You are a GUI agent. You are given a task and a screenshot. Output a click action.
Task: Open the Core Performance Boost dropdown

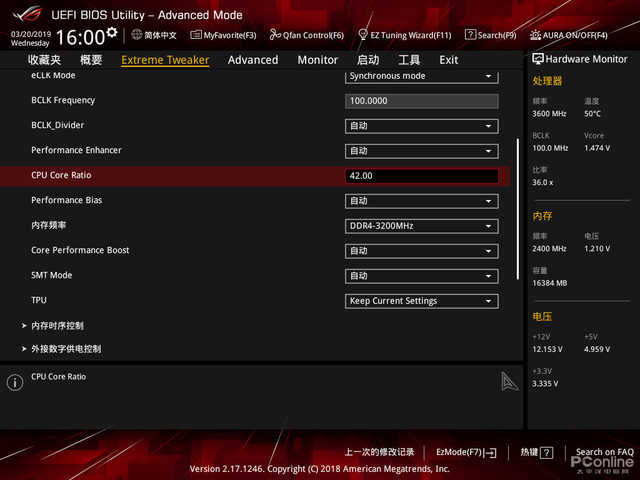[x=422, y=251]
